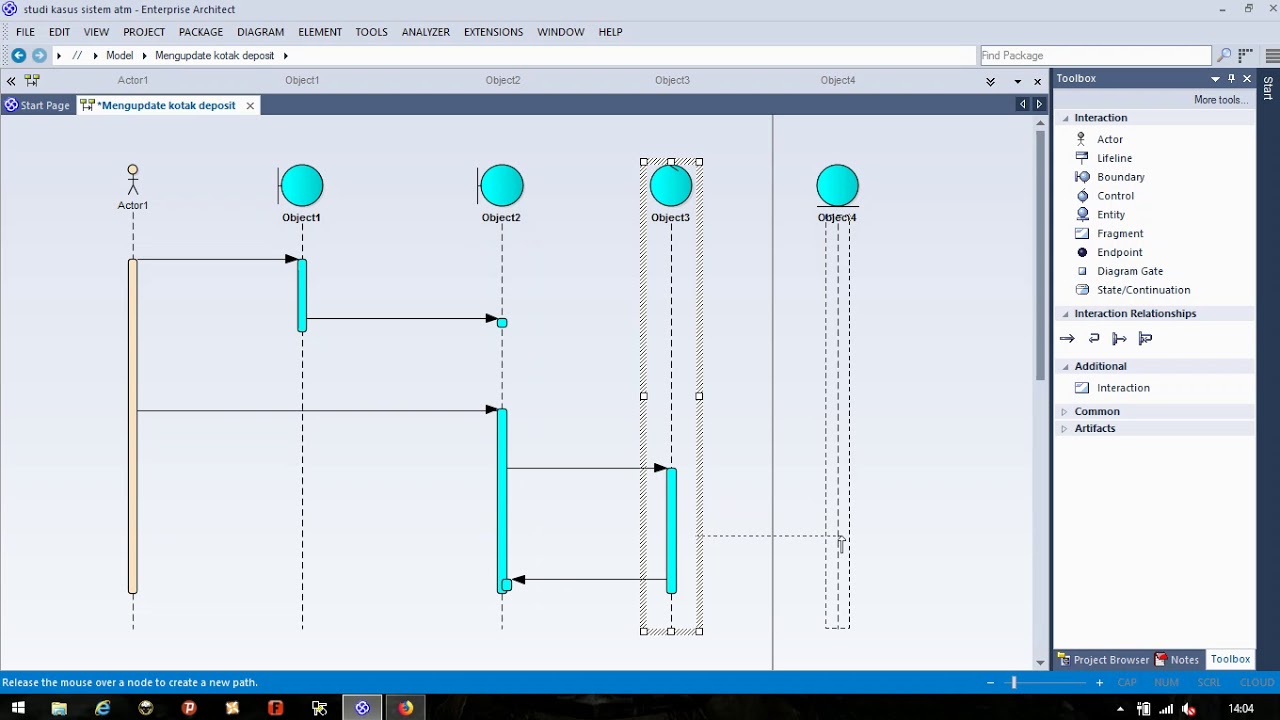Click the muted volume tray icon
This screenshot has height=720, width=1280.
[1188, 709]
